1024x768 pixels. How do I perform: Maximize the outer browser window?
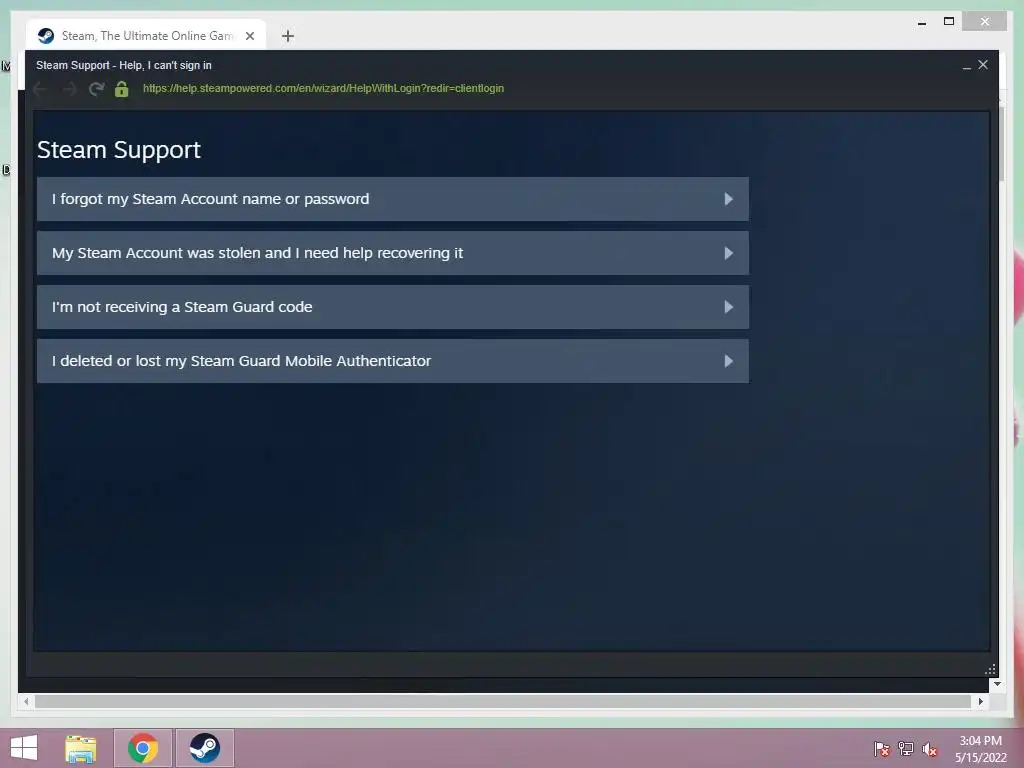[x=949, y=22]
